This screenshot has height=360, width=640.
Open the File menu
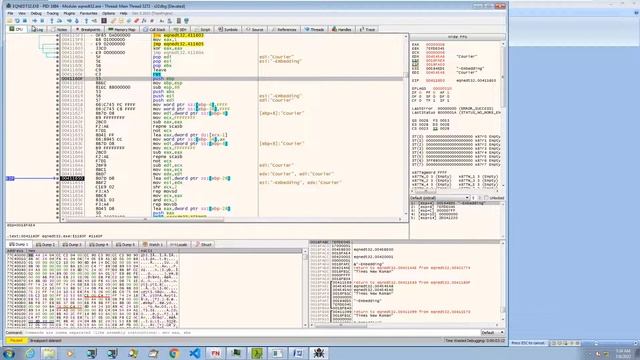tap(10, 13)
